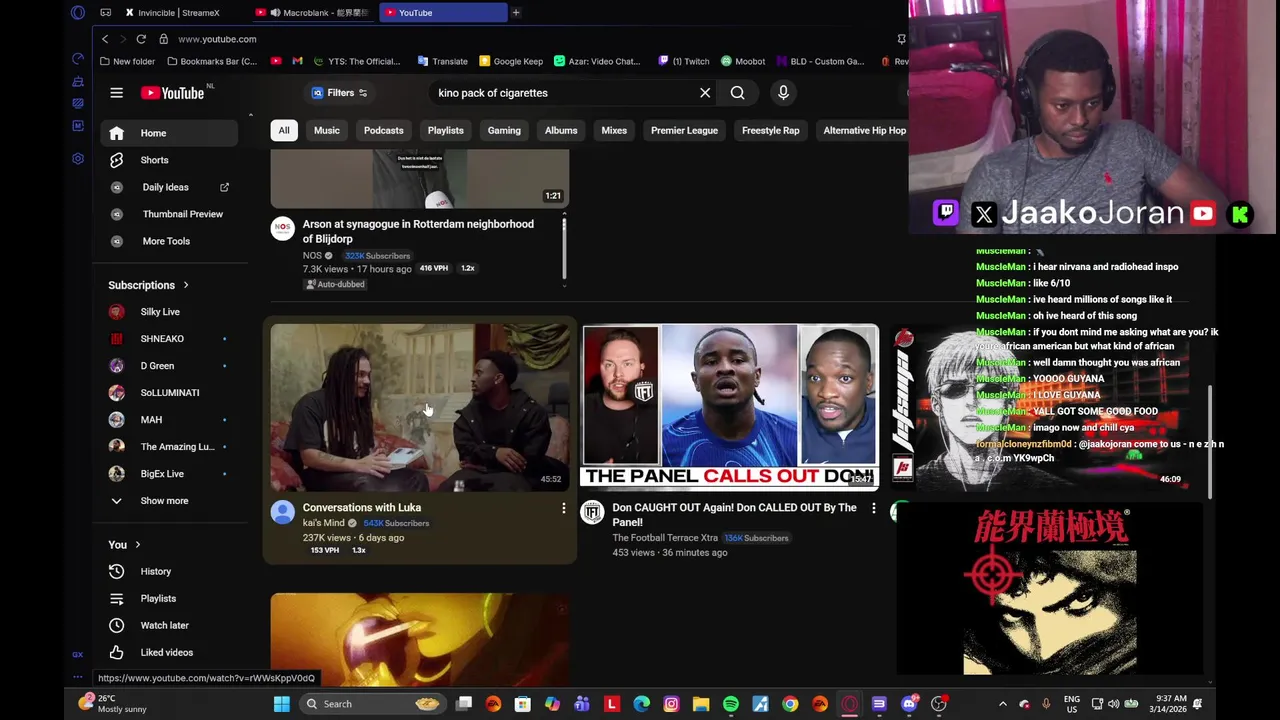Go back with browser back arrow
Viewport: 1280px width, 720px height.
pyautogui.click(x=105, y=39)
